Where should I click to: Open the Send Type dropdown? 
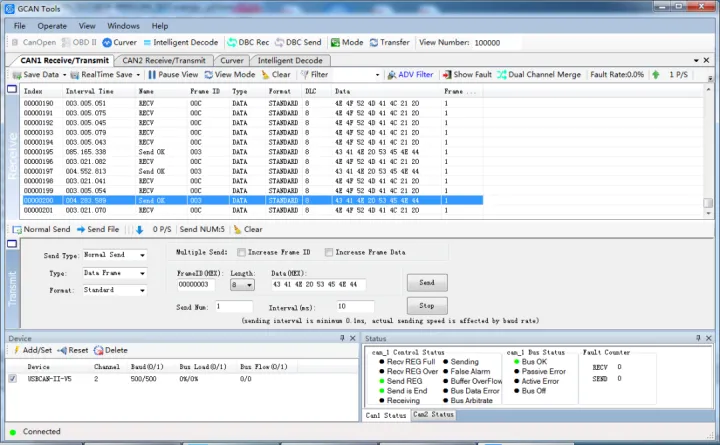tap(114, 255)
